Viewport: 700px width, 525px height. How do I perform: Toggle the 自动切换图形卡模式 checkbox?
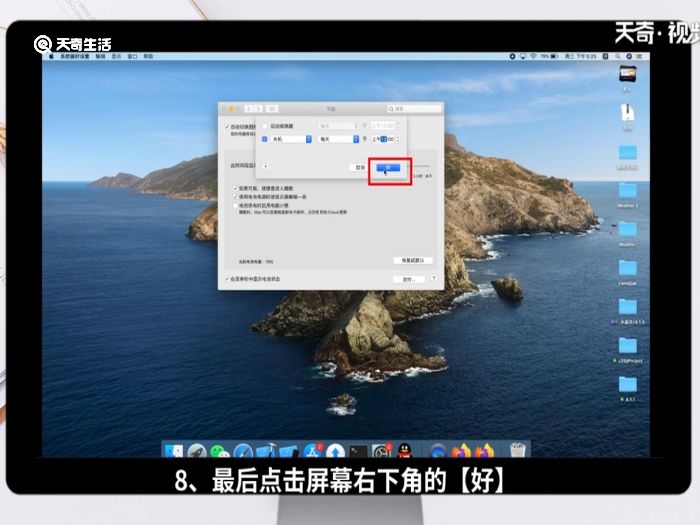pos(227,127)
